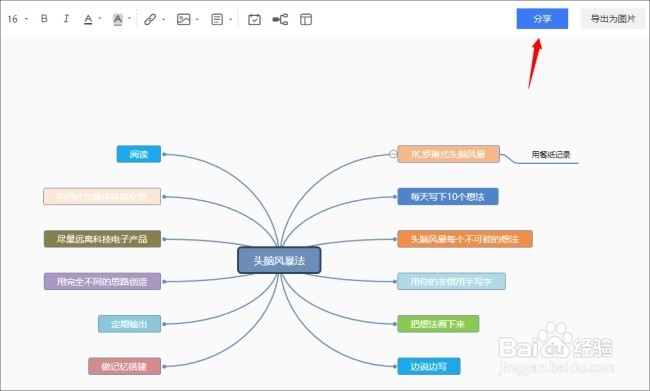Select the 用你的非惯用手写字 node
This screenshot has width=650, height=391.
tap(451, 282)
